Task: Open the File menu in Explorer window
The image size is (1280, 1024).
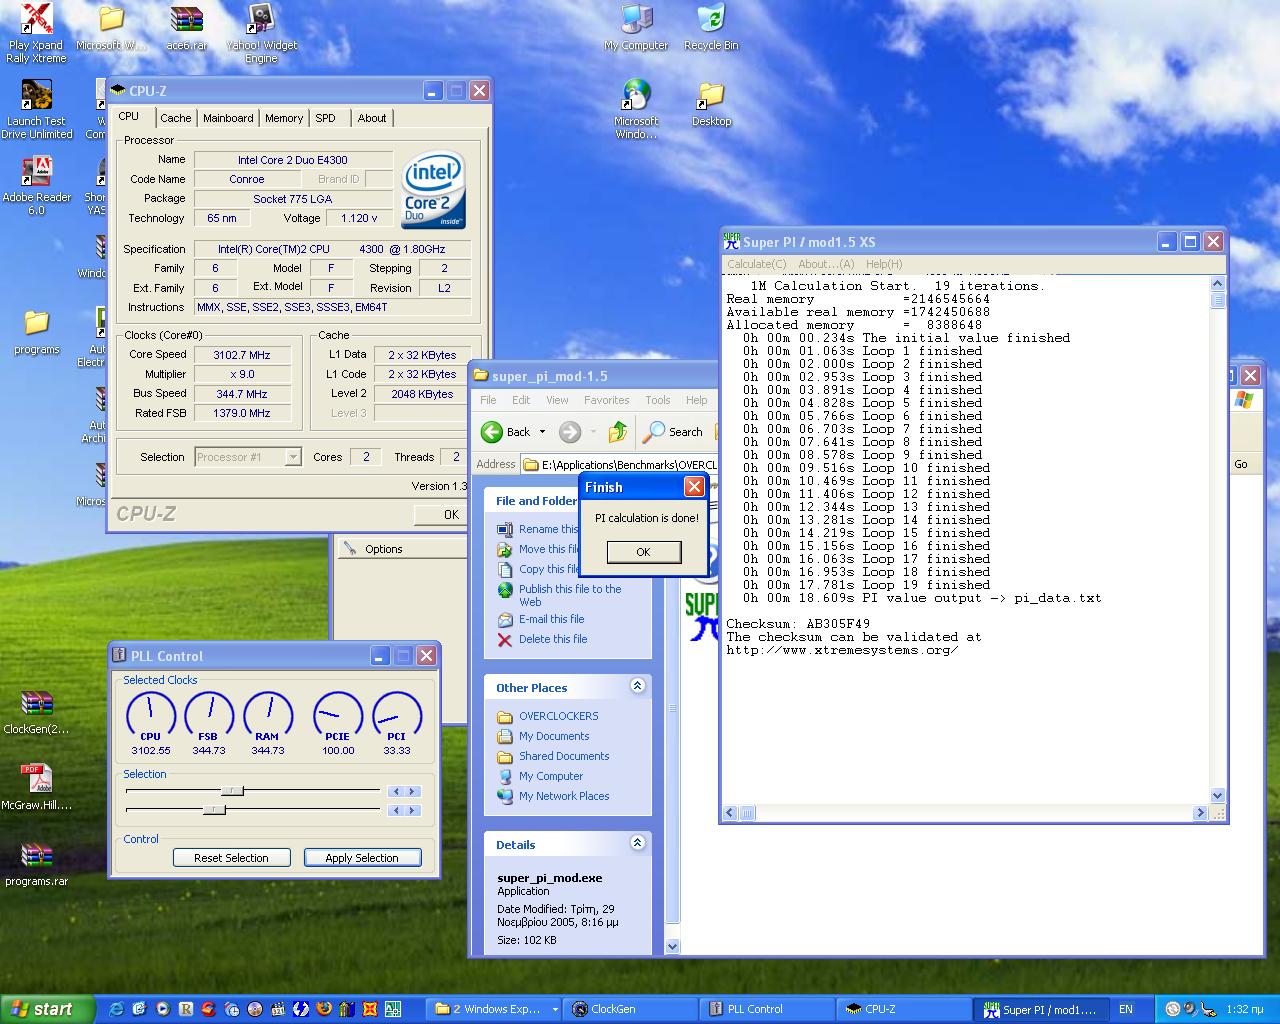Action: point(488,400)
